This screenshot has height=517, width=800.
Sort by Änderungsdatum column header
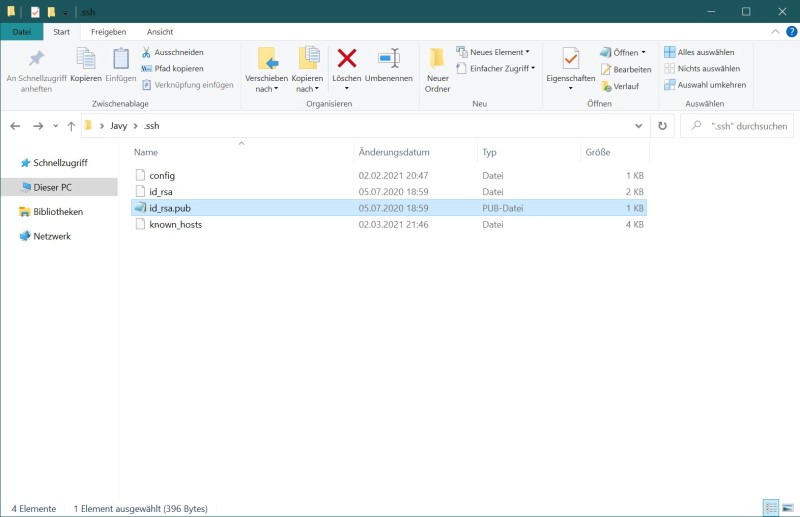tap(394, 152)
